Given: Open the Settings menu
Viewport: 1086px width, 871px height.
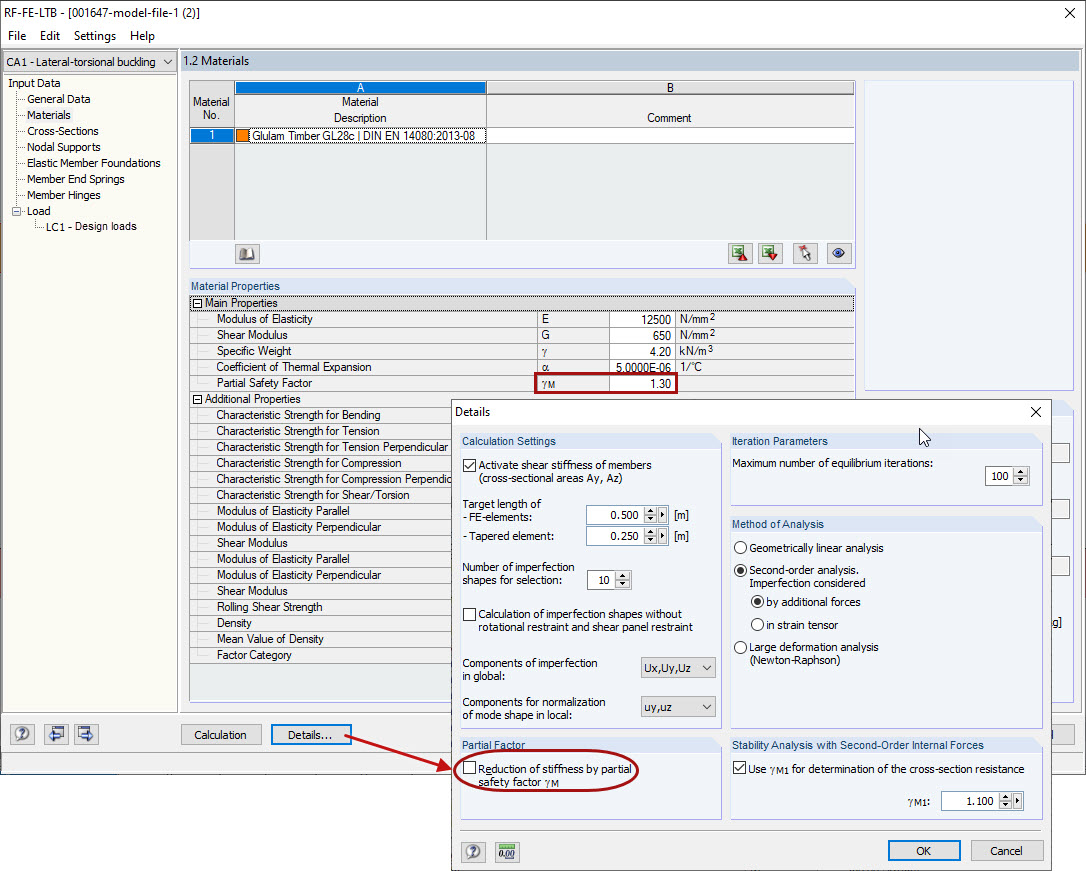Looking at the screenshot, I should click(94, 35).
